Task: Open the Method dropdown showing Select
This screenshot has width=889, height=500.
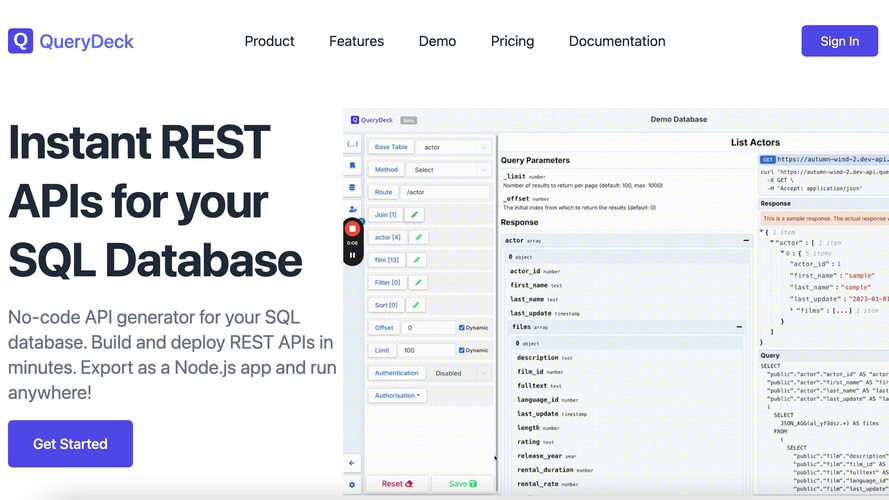Action: coord(448,170)
